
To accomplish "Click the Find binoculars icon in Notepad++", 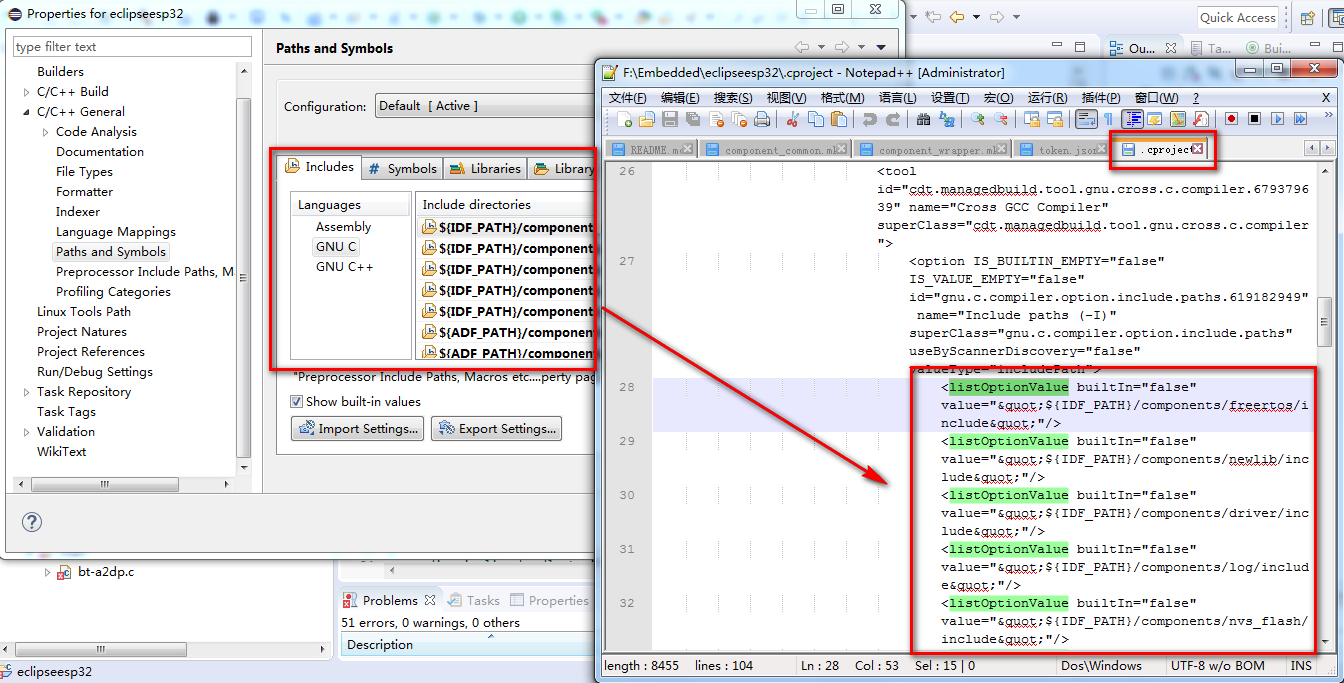I will tap(923, 119).
